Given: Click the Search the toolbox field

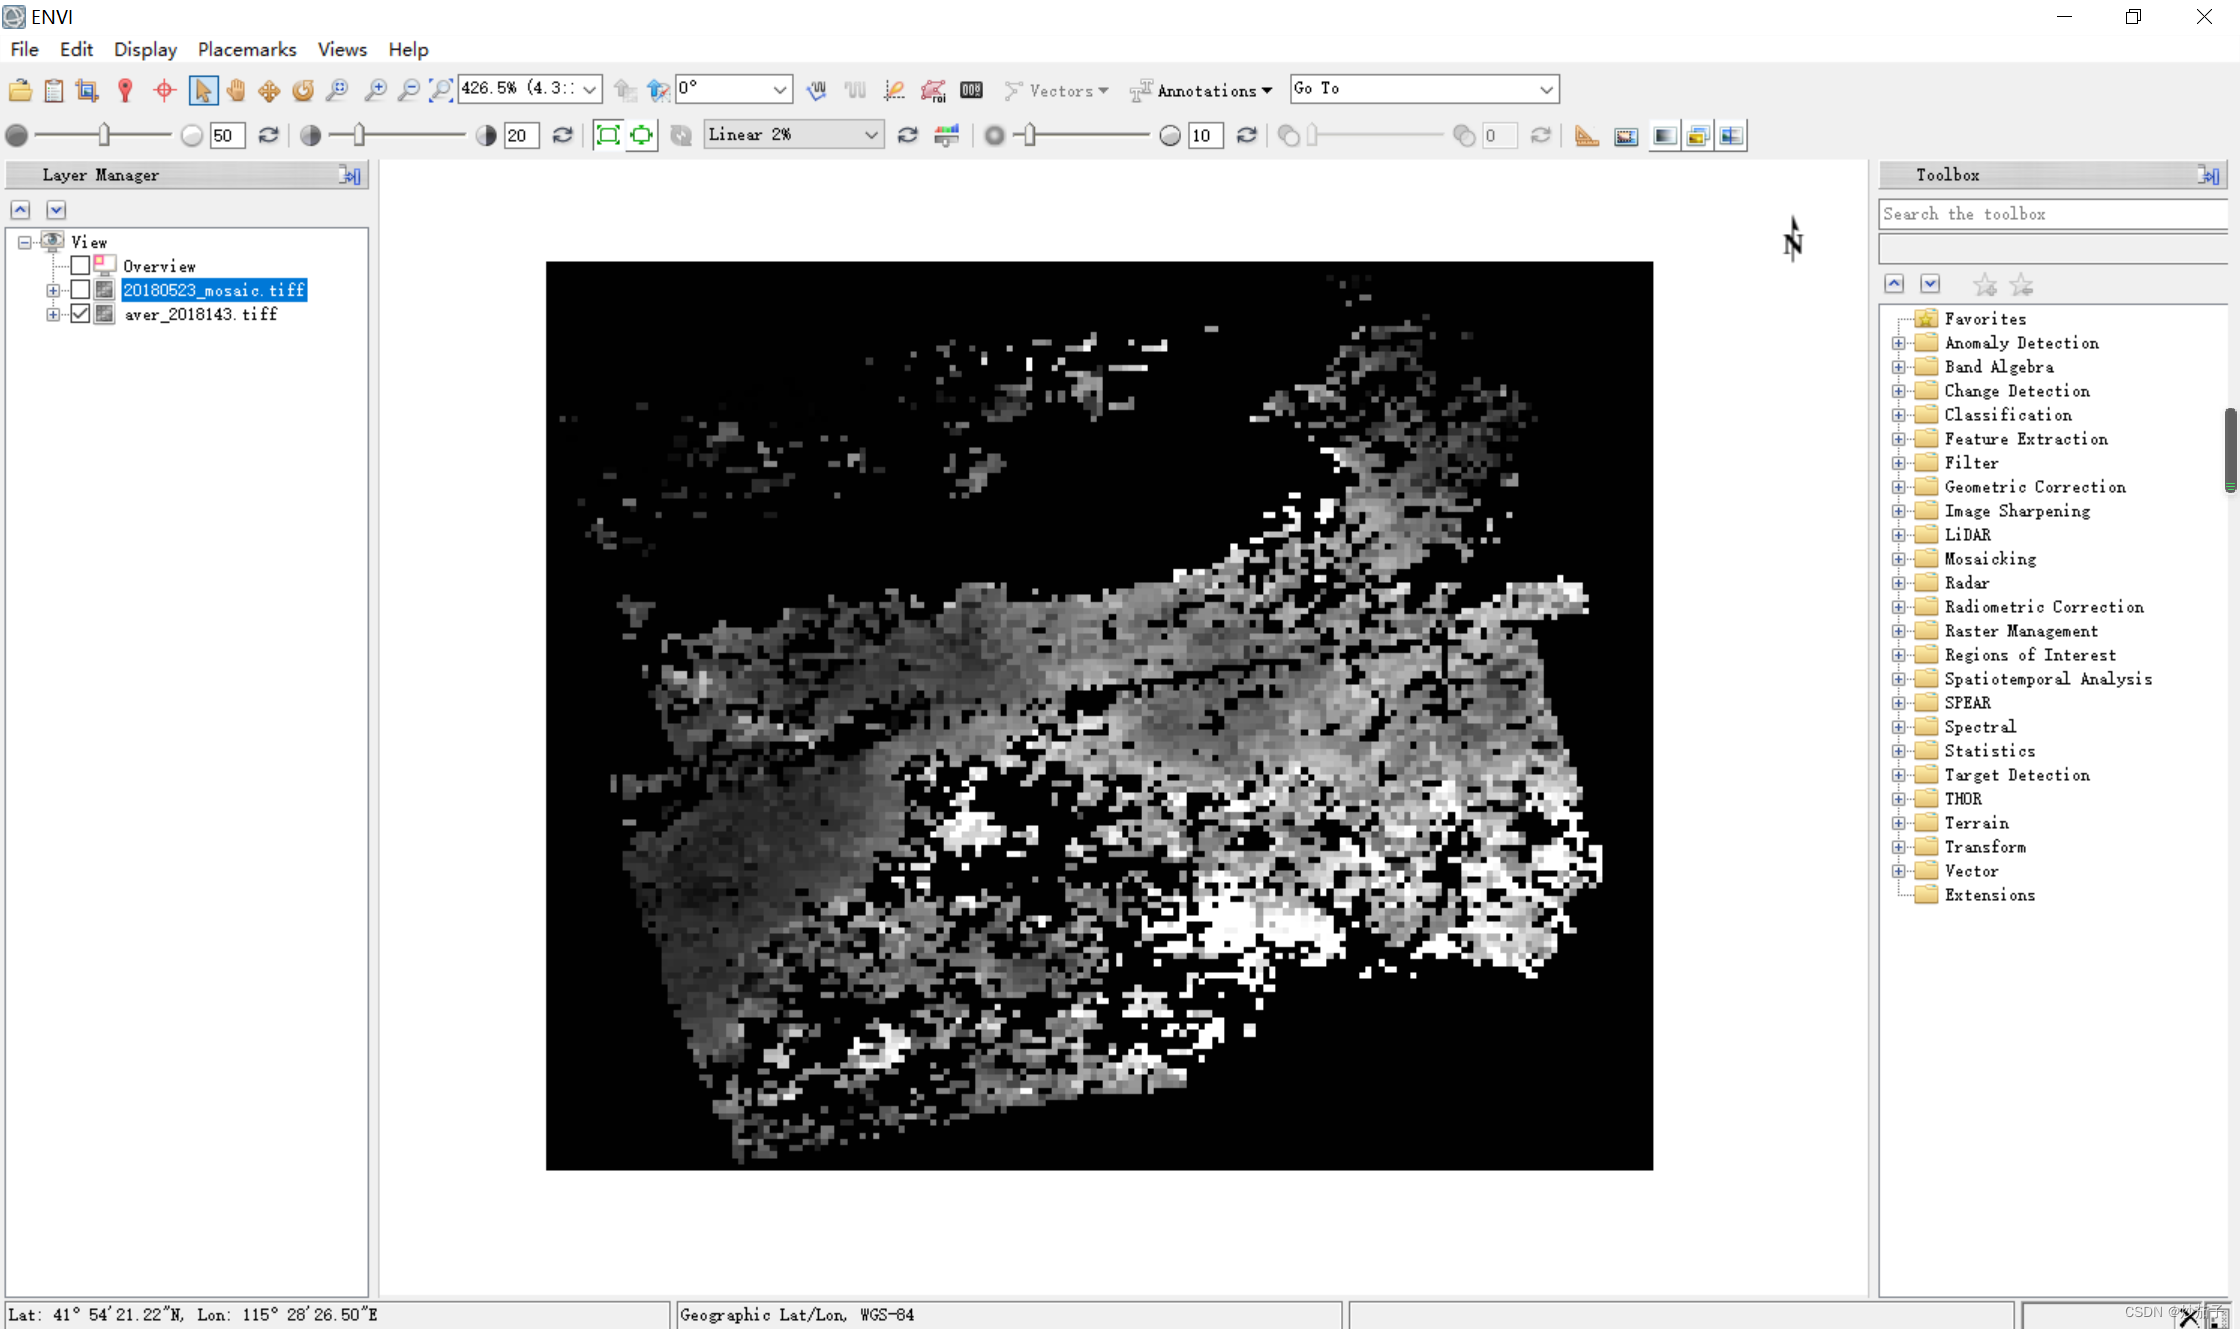Looking at the screenshot, I should [2050, 213].
